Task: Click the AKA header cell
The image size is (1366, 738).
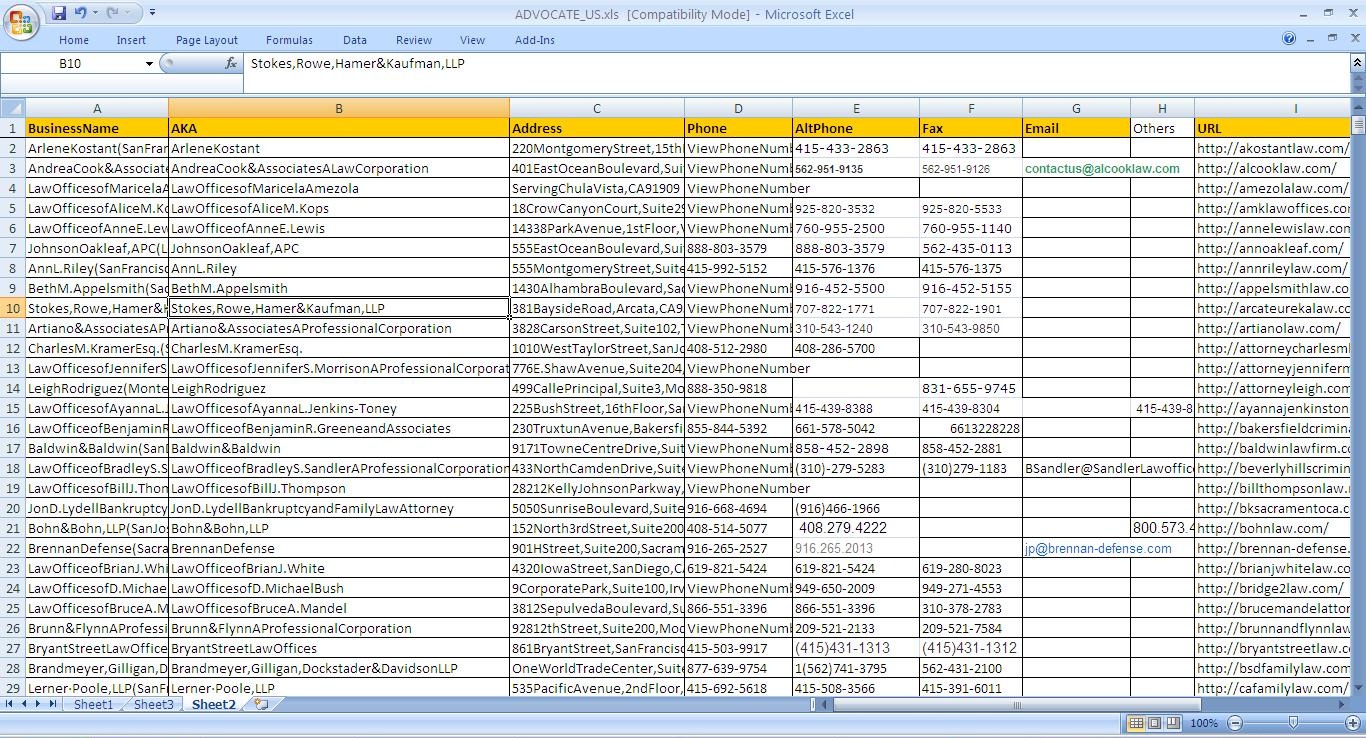Action: 339,128
